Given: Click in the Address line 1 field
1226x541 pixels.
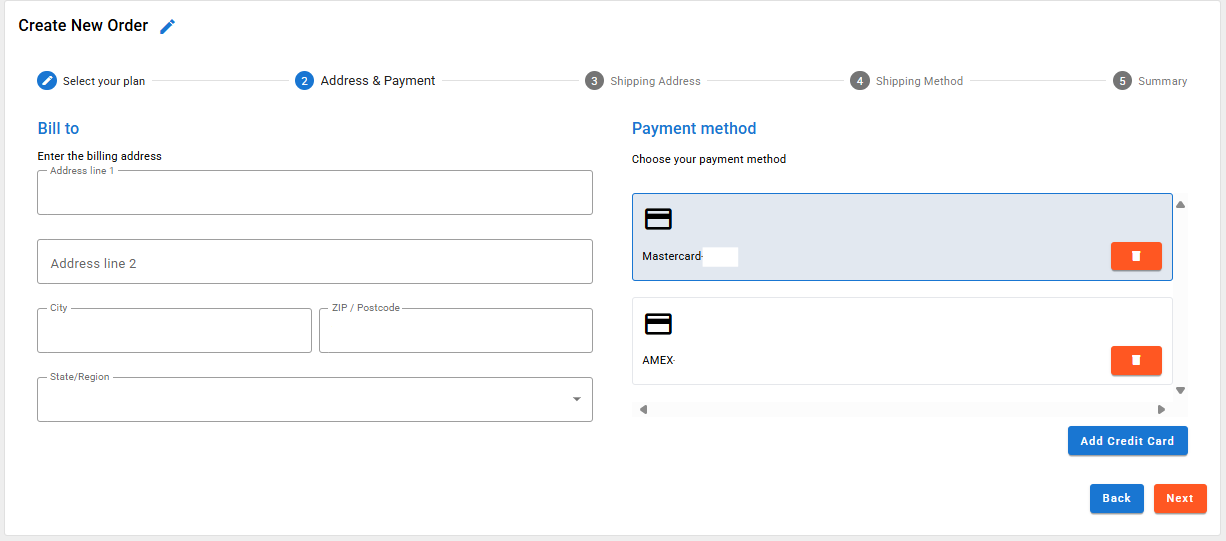Looking at the screenshot, I should pyautogui.click(x=314, y=193).
